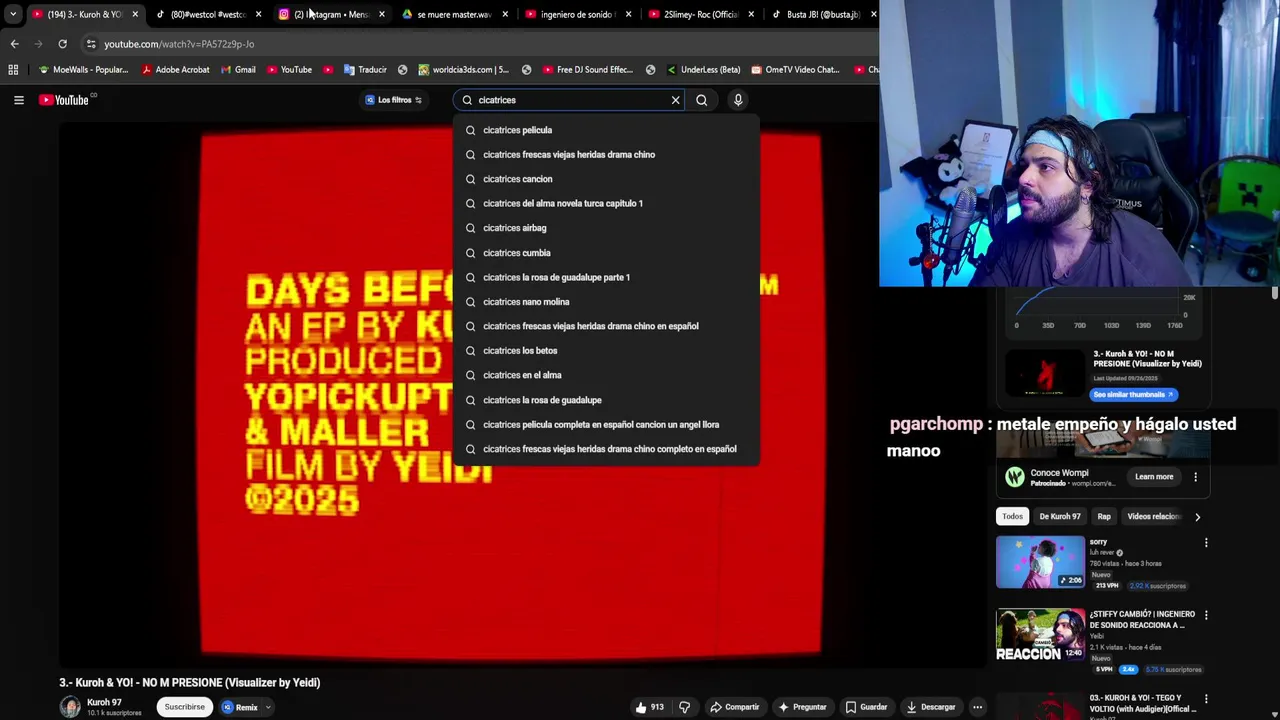Select suggestion cicatrices en el alma
The height and width of the screenshot is (720, 1280).
[x=606, y=375]
